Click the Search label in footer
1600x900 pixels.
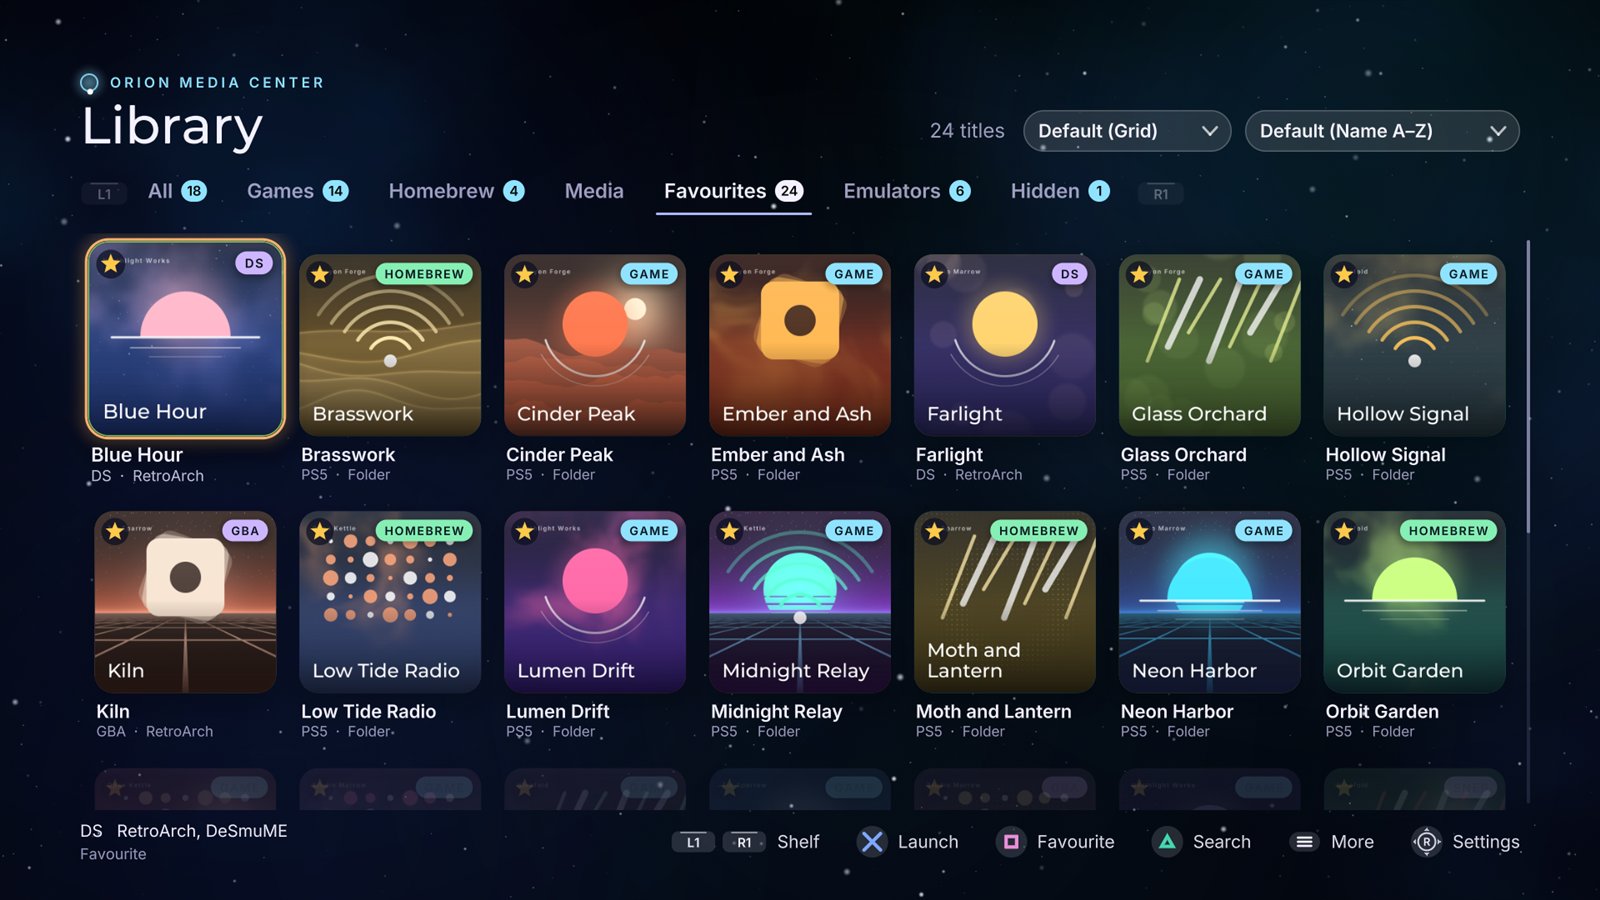point(1222,842)
